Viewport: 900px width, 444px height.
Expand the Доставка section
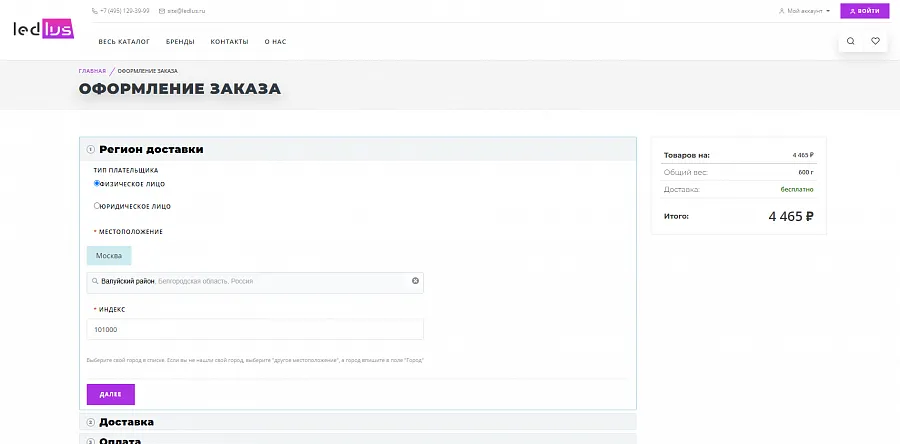358,422
